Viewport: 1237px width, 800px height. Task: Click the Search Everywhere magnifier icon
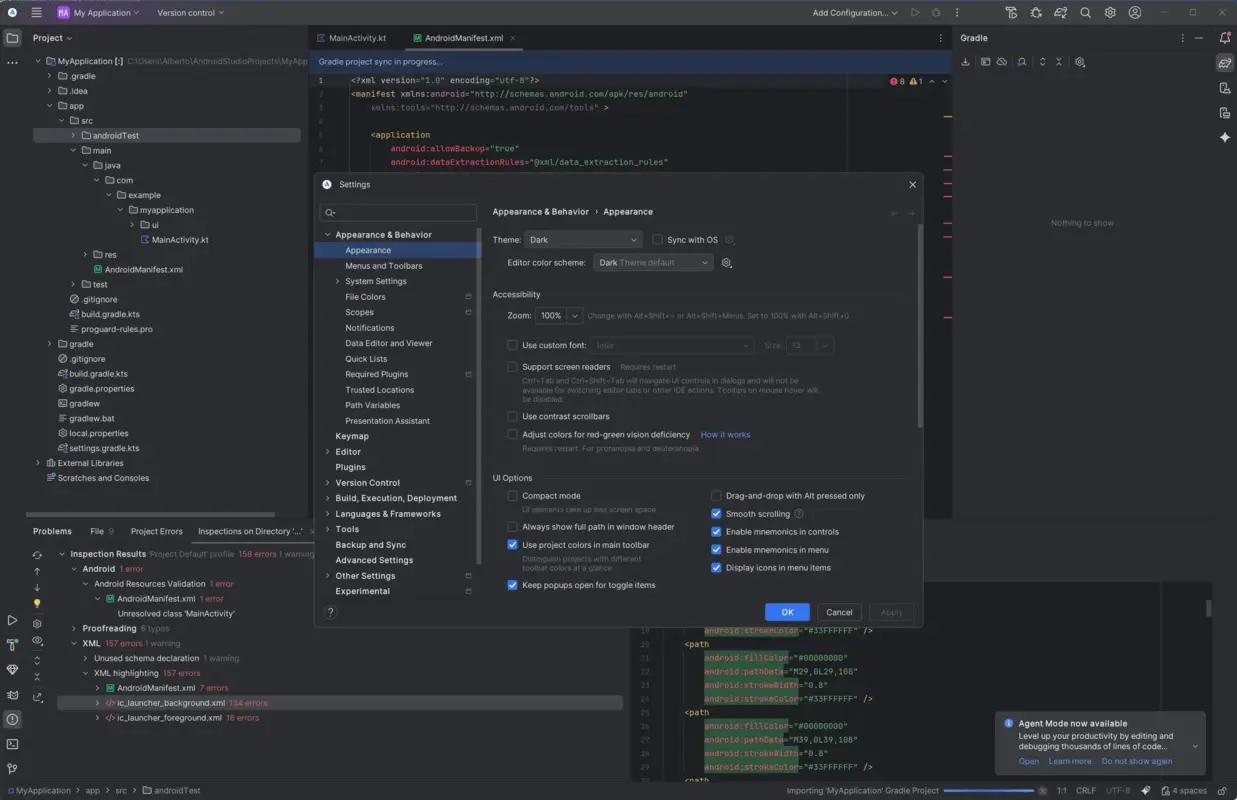(x=1085, y=12)
